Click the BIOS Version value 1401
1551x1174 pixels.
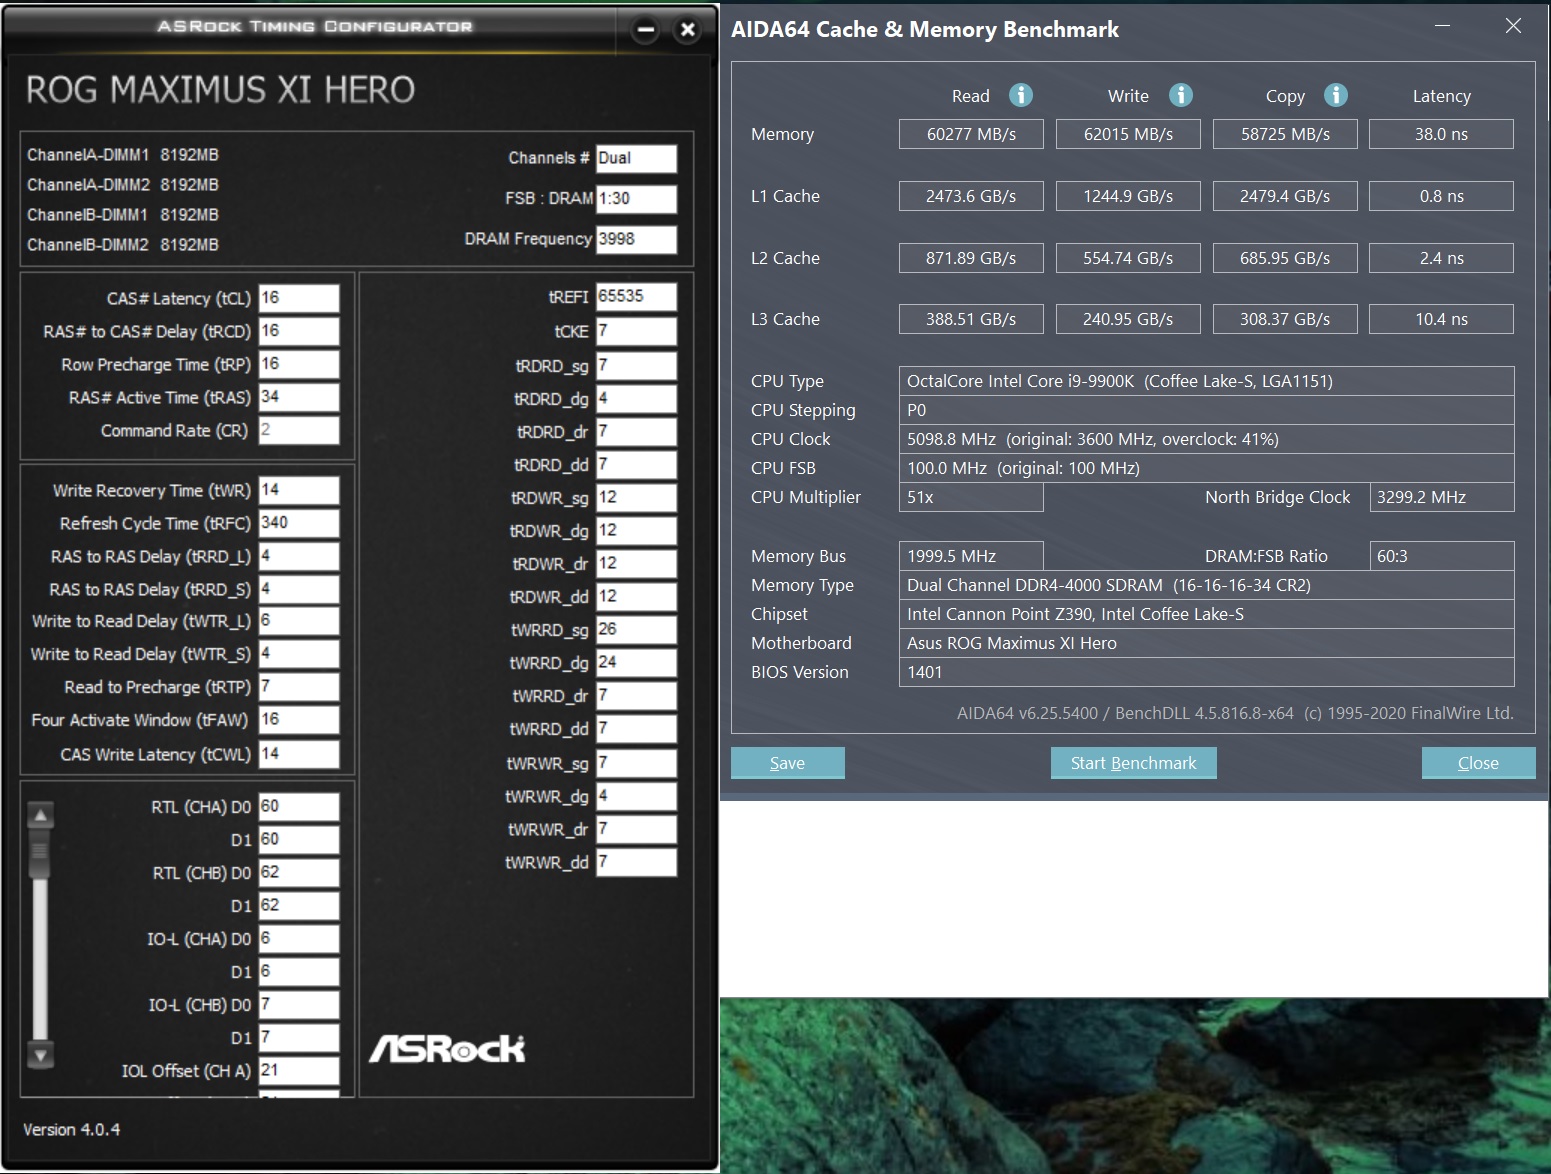pos(1206,672)
